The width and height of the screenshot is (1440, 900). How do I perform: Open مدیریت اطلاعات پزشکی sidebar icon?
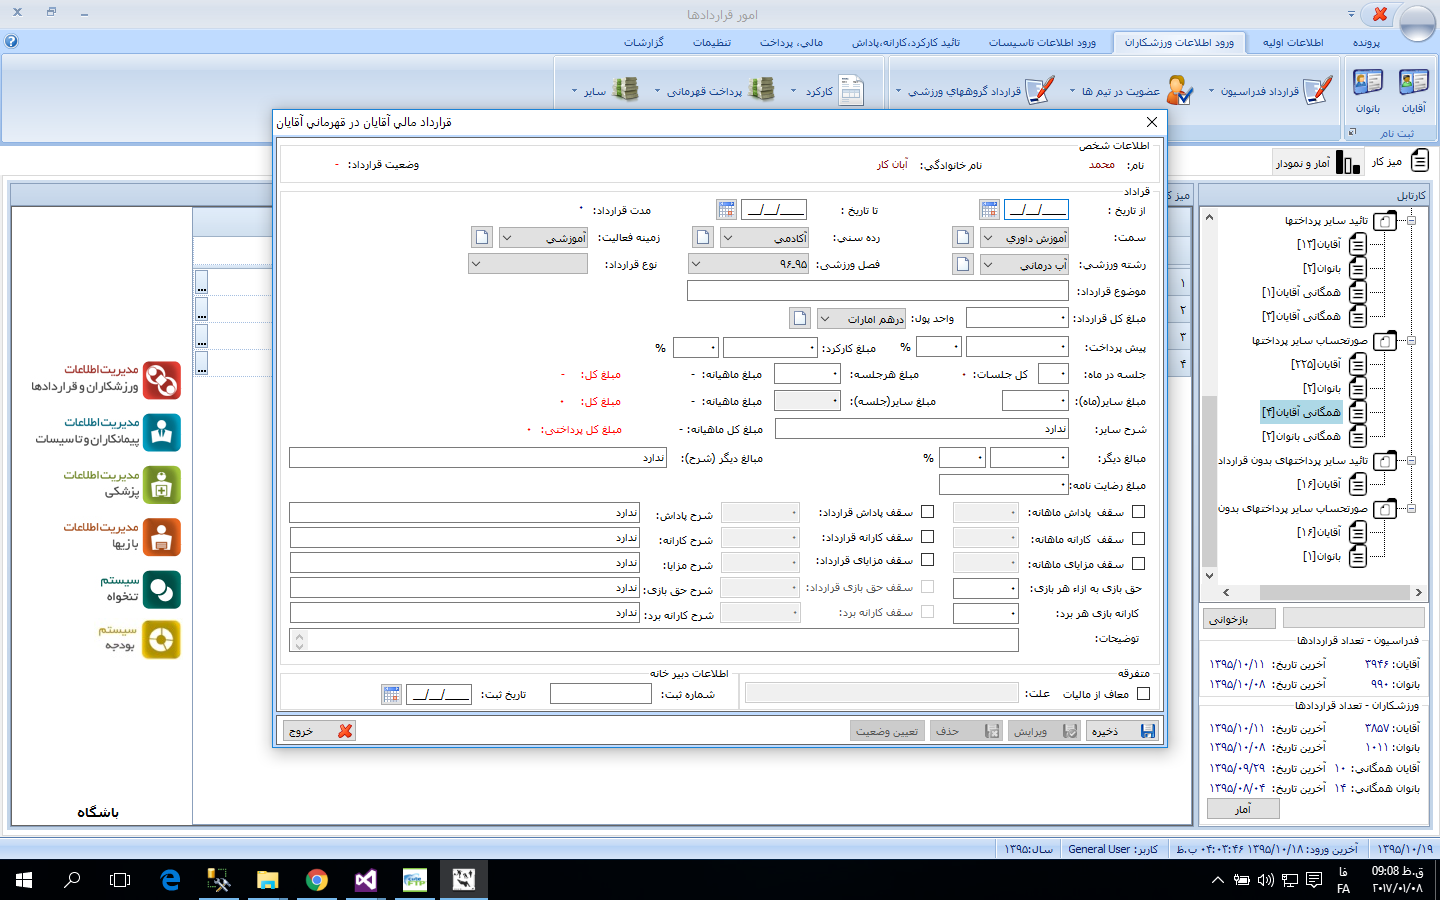(161, 485)
